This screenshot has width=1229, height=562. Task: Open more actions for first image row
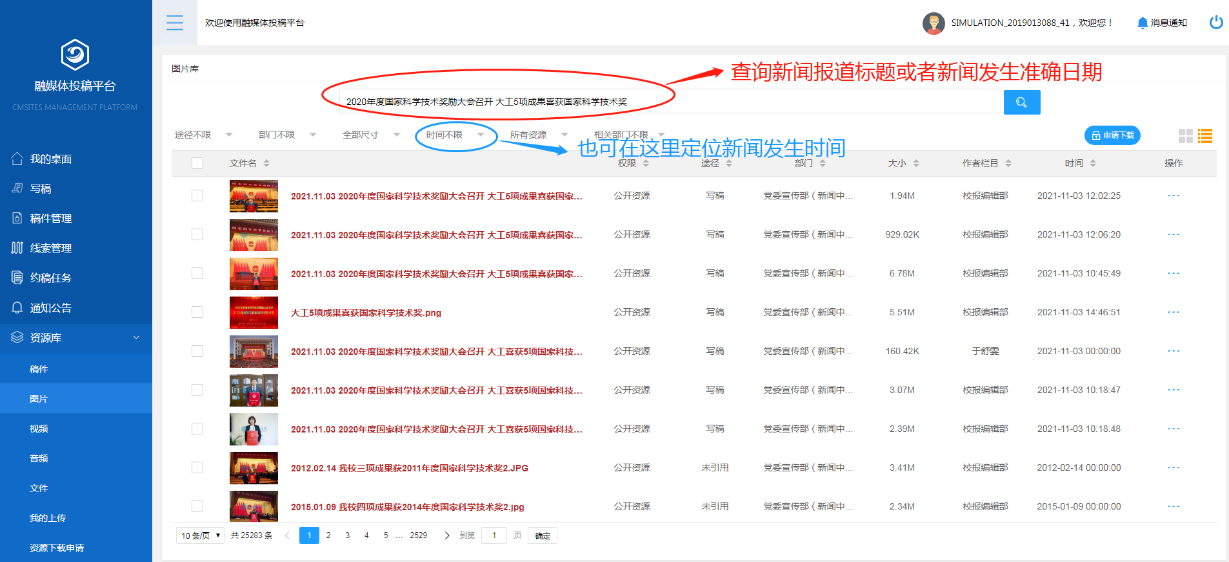point(1173,196)
